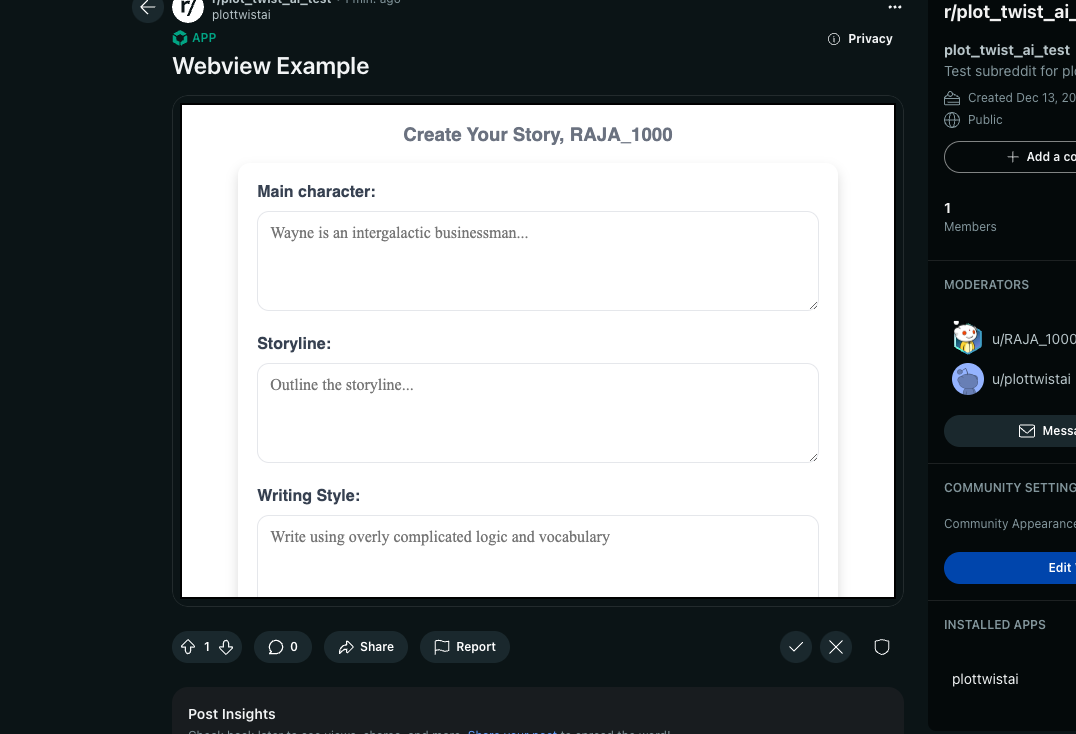
Task: Approve the post with the checkmark icon
Action: [796, 647]
